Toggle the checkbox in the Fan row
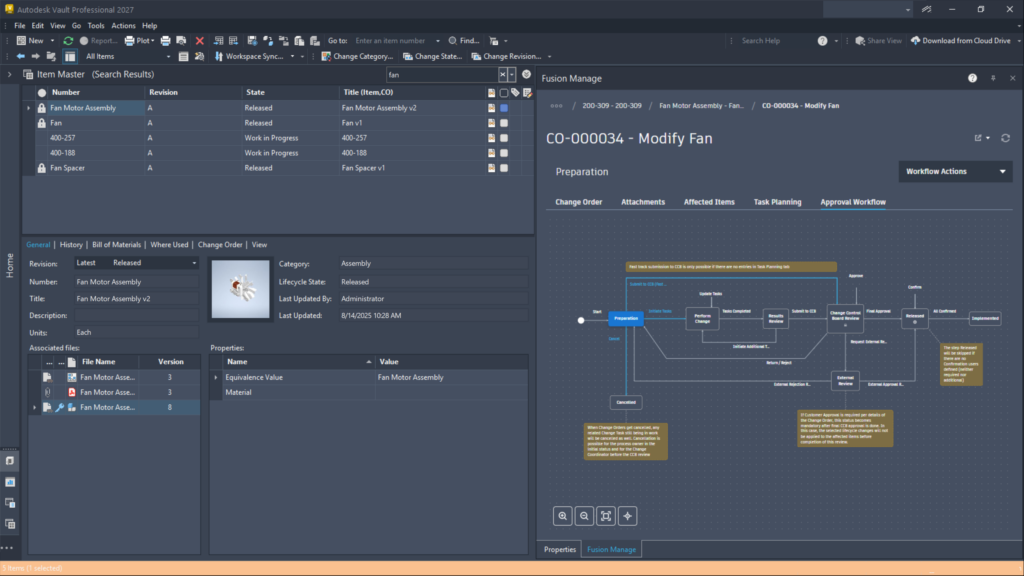 coord(504,123)
